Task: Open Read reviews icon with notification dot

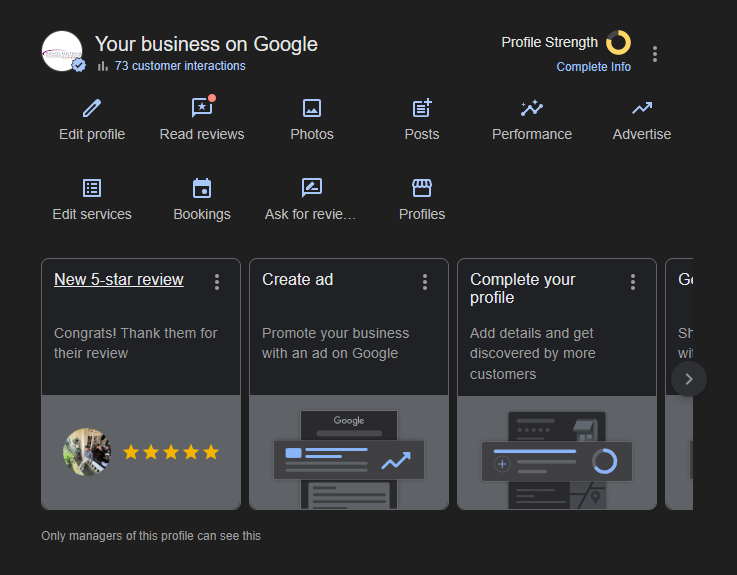Action: (202, 108)
